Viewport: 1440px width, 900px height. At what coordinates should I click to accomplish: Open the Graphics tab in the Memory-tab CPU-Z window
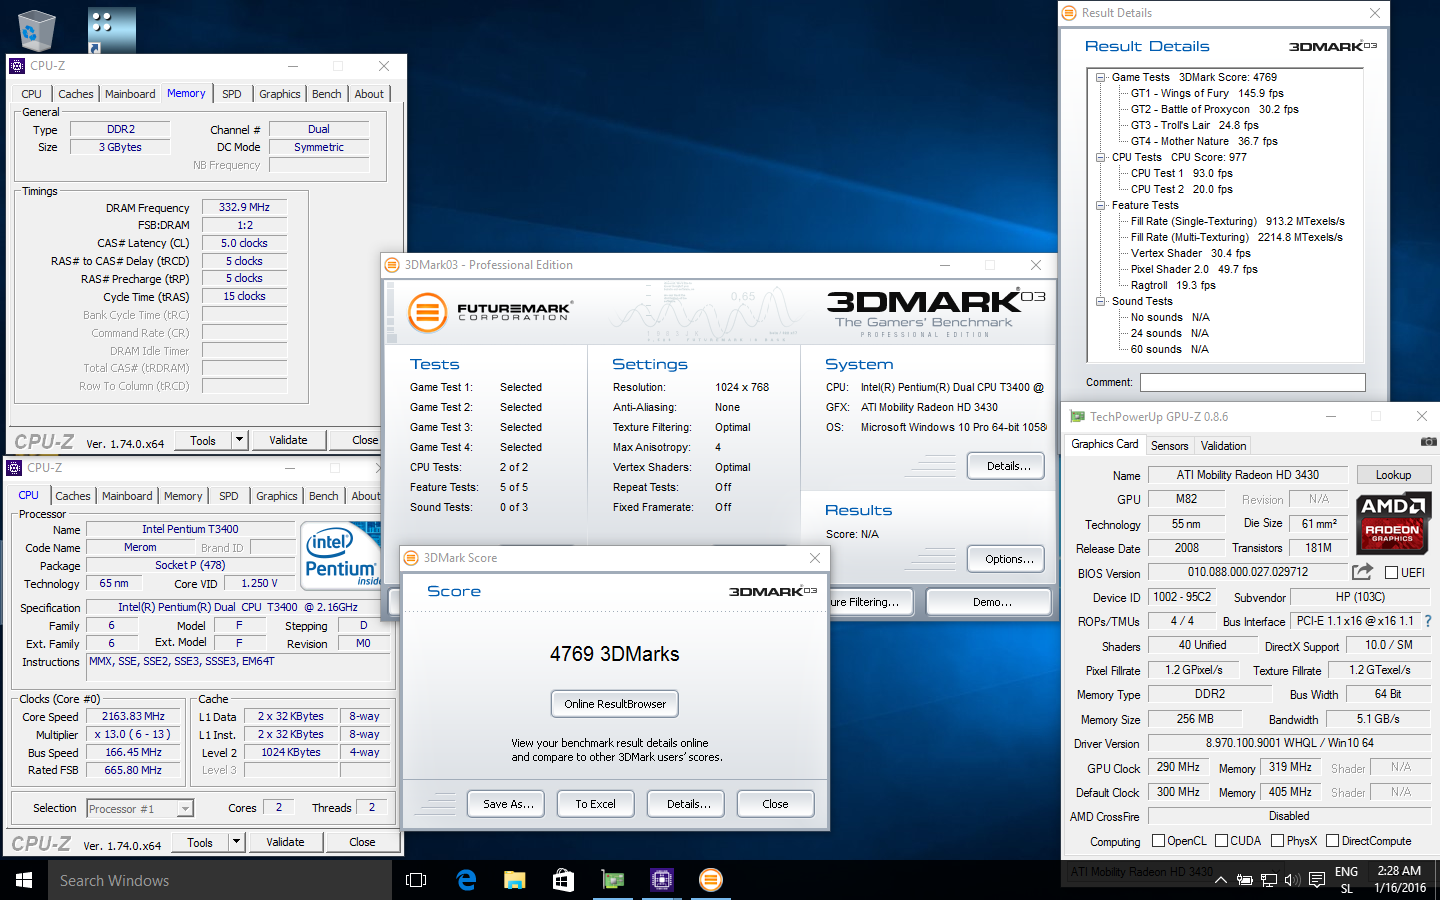click(x=280, y=94)
